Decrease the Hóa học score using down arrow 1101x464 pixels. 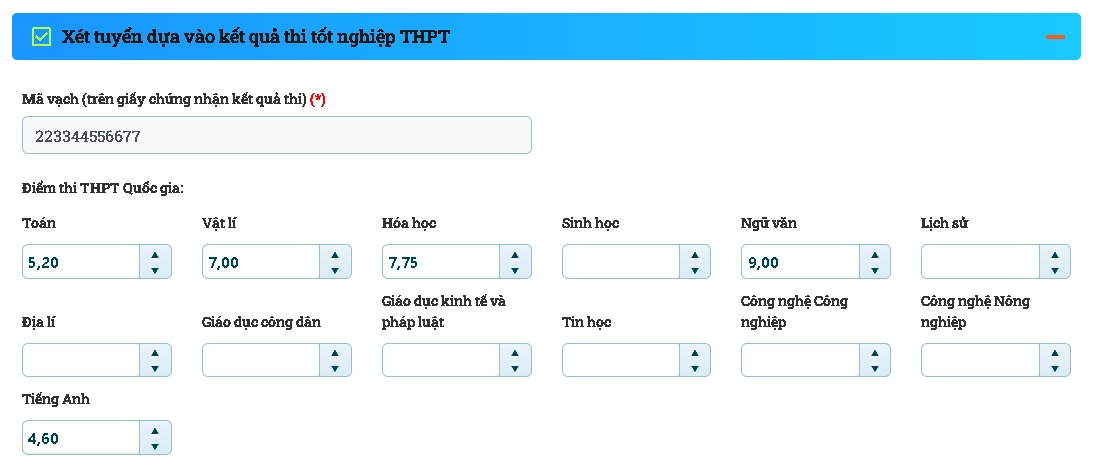pos(515,270)
